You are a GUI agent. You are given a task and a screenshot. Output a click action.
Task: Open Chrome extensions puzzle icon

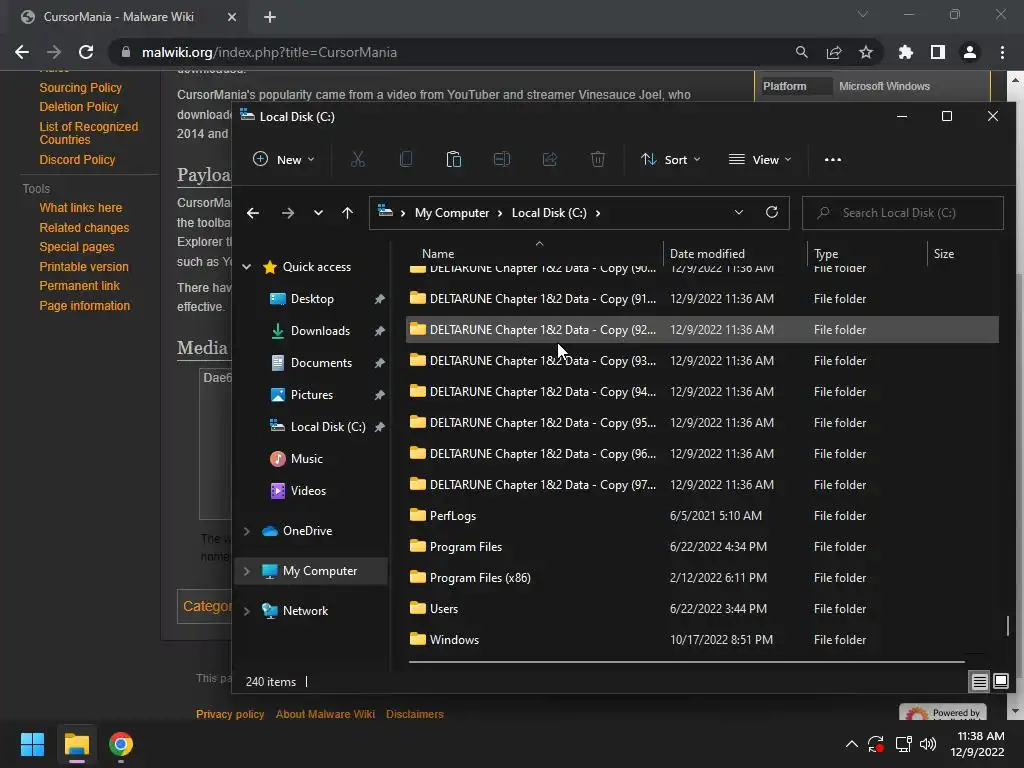coord(906,52)
